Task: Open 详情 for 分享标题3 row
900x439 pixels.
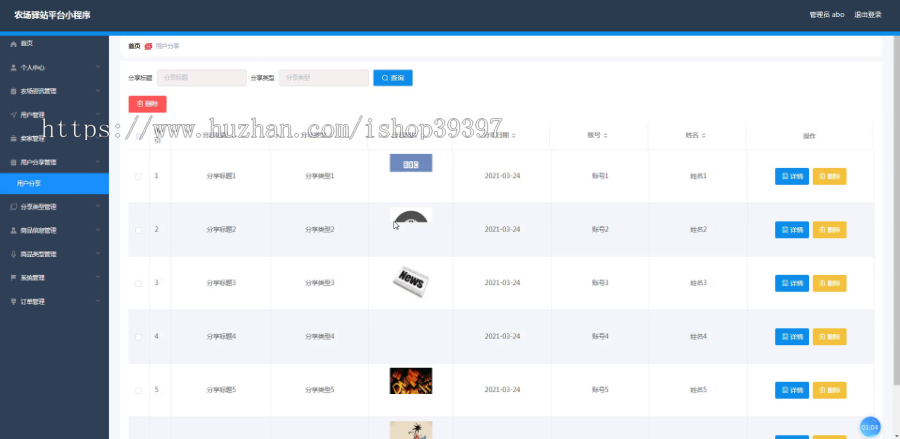Action: coord(792,283)
